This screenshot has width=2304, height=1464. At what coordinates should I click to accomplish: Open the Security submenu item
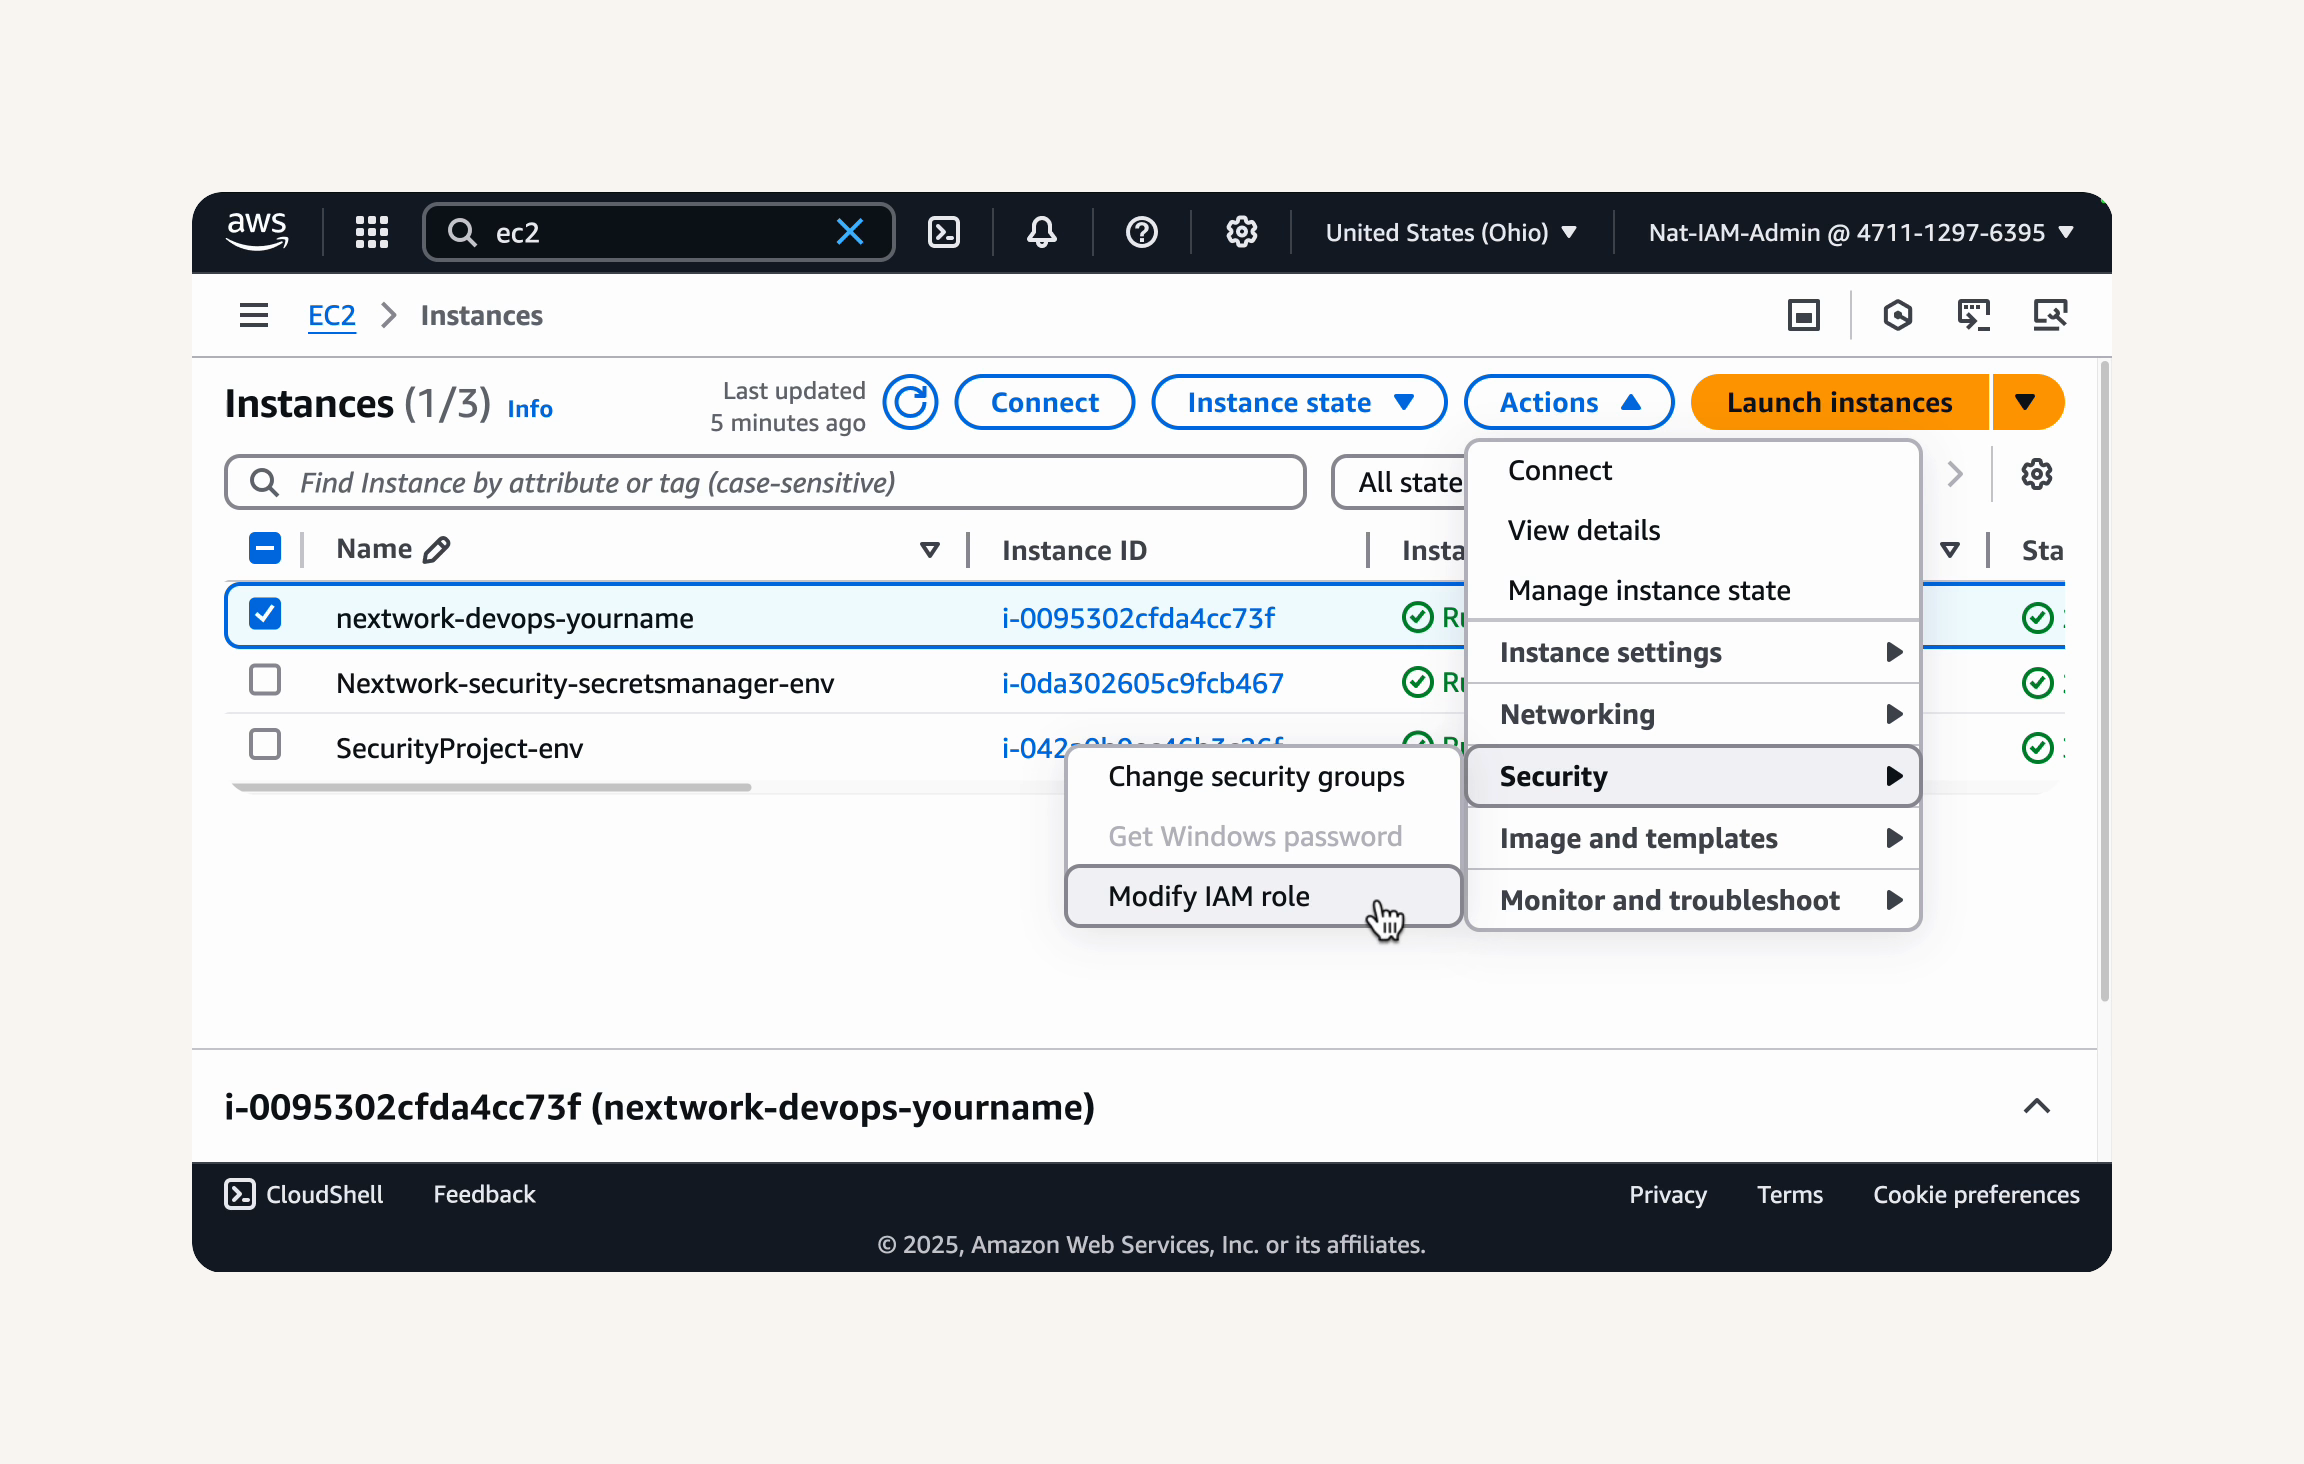coord(1693,776)
